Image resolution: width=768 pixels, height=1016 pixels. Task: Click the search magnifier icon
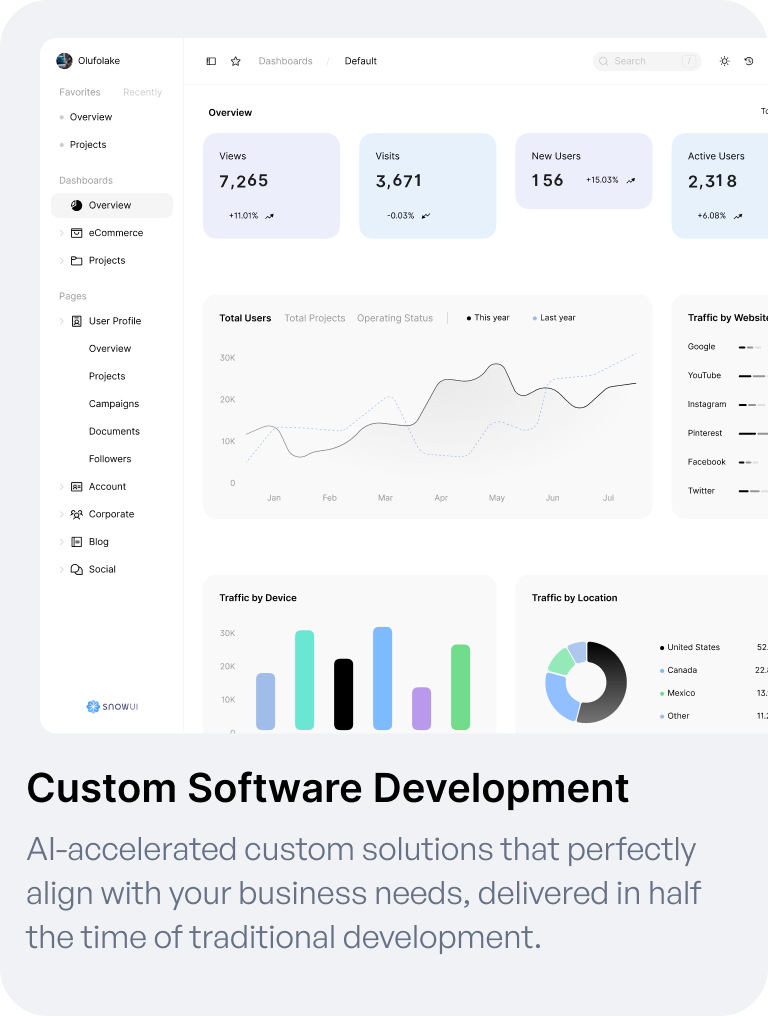click(603, 61)
